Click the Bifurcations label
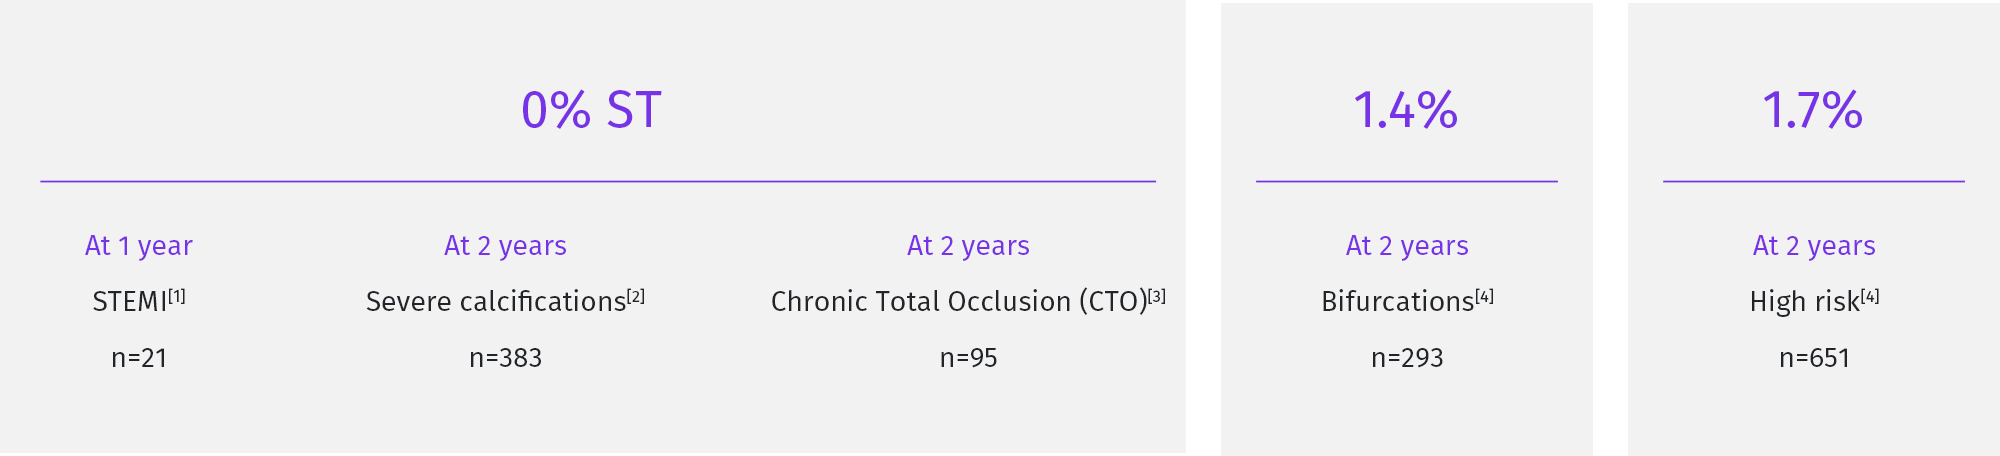The height and width of the screenshot is (456, 2000). click(x=1398, y=301)
